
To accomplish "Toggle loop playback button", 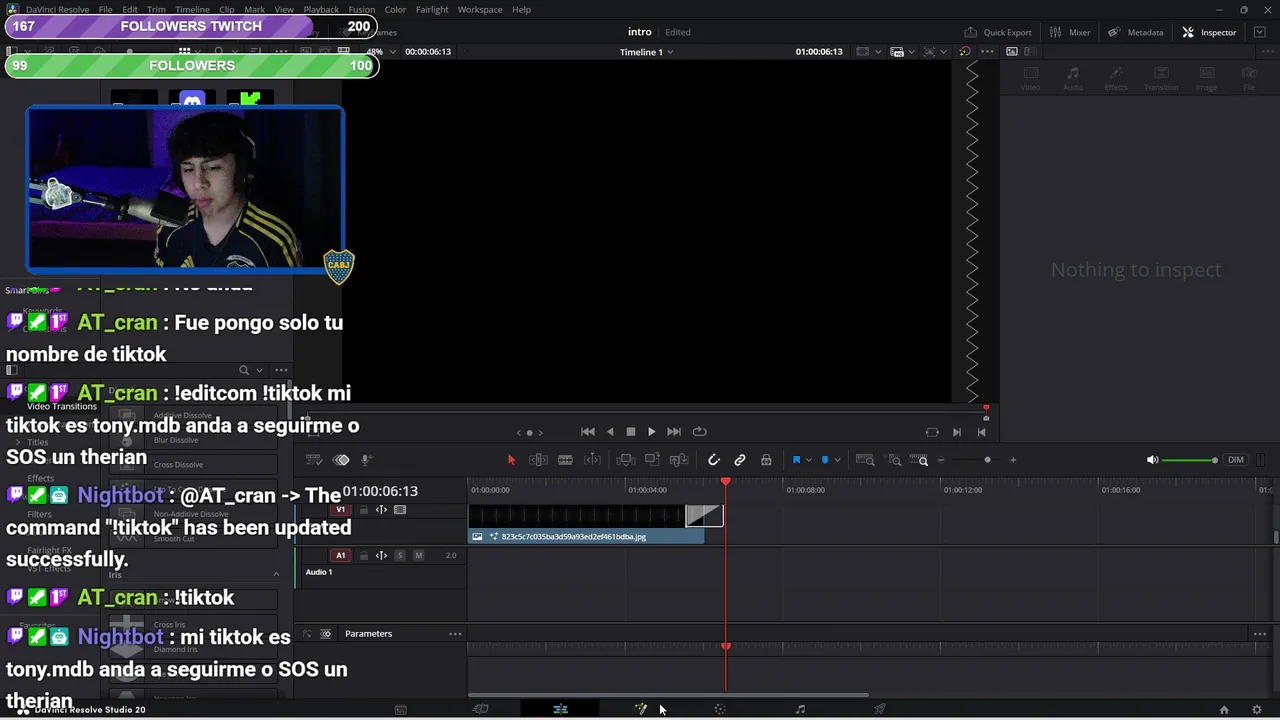I will coord(700,432).
